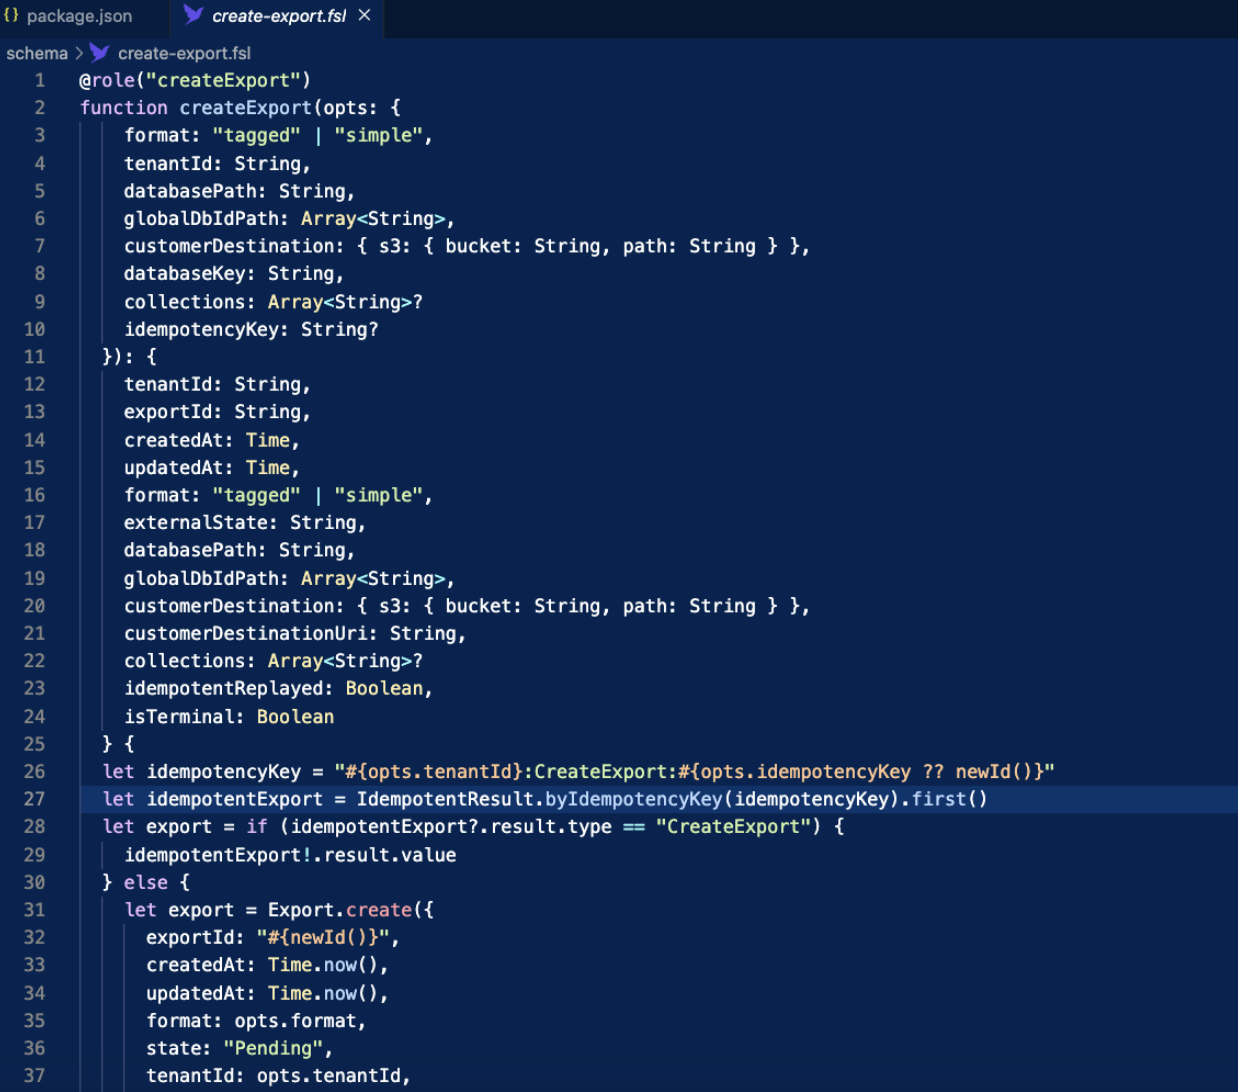Click "IdempotentResult" on line 27
The height and width of the screenshot is (1092, 1238).
coord(445,799)
